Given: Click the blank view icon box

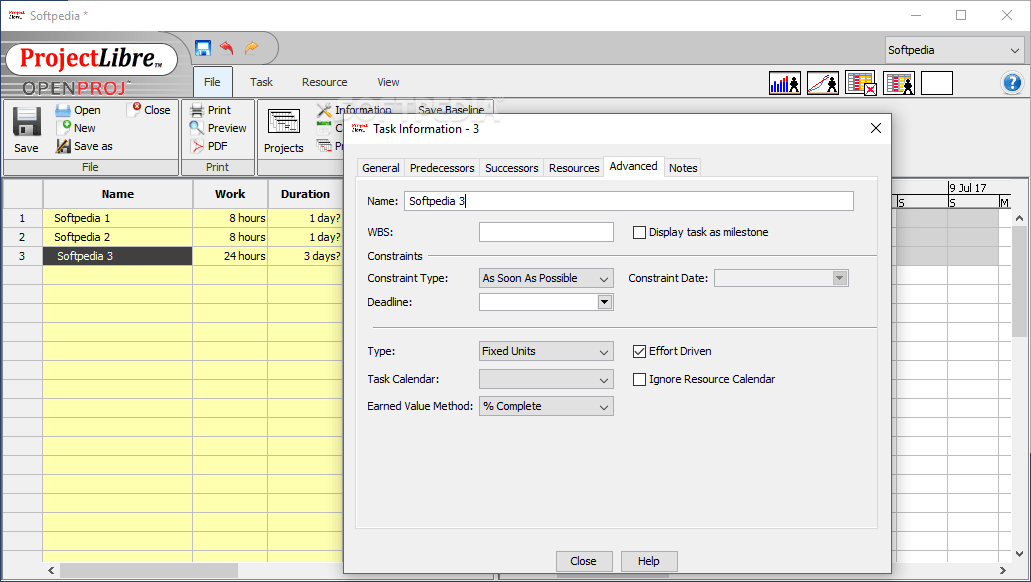Looking at the screenshot, I should (937, 84).
